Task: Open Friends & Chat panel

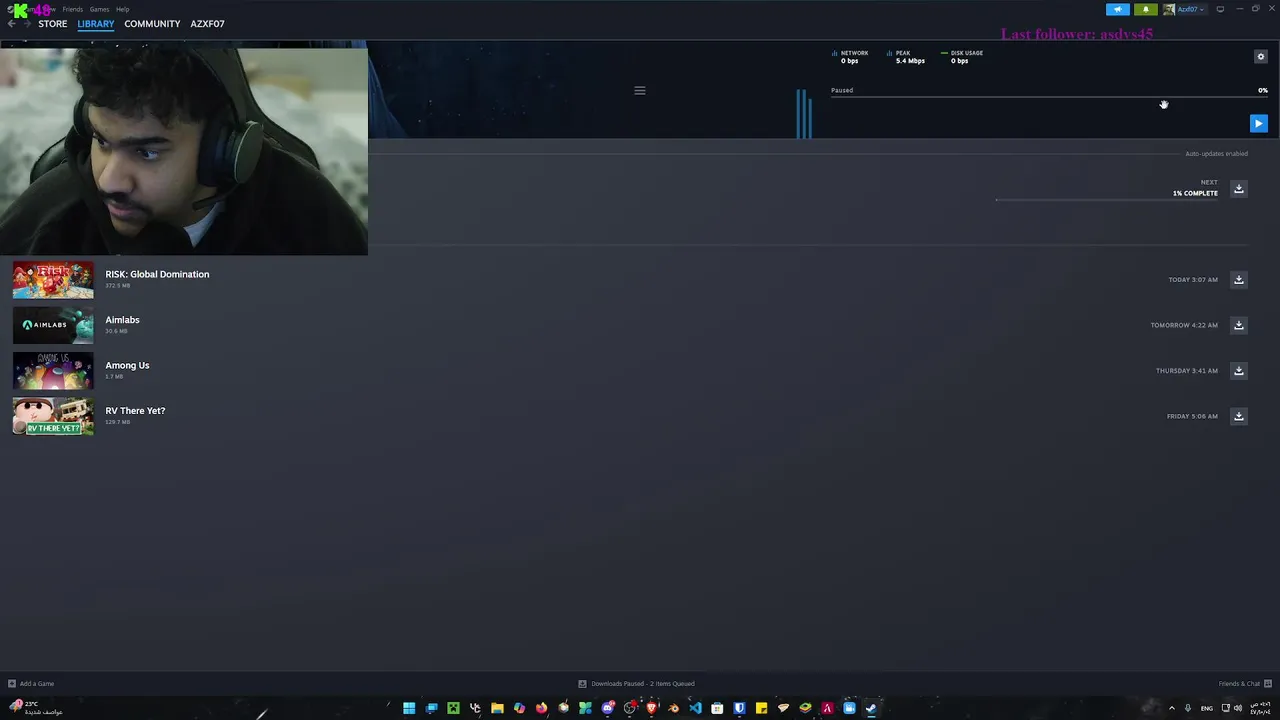Action: coord(1244,684)
